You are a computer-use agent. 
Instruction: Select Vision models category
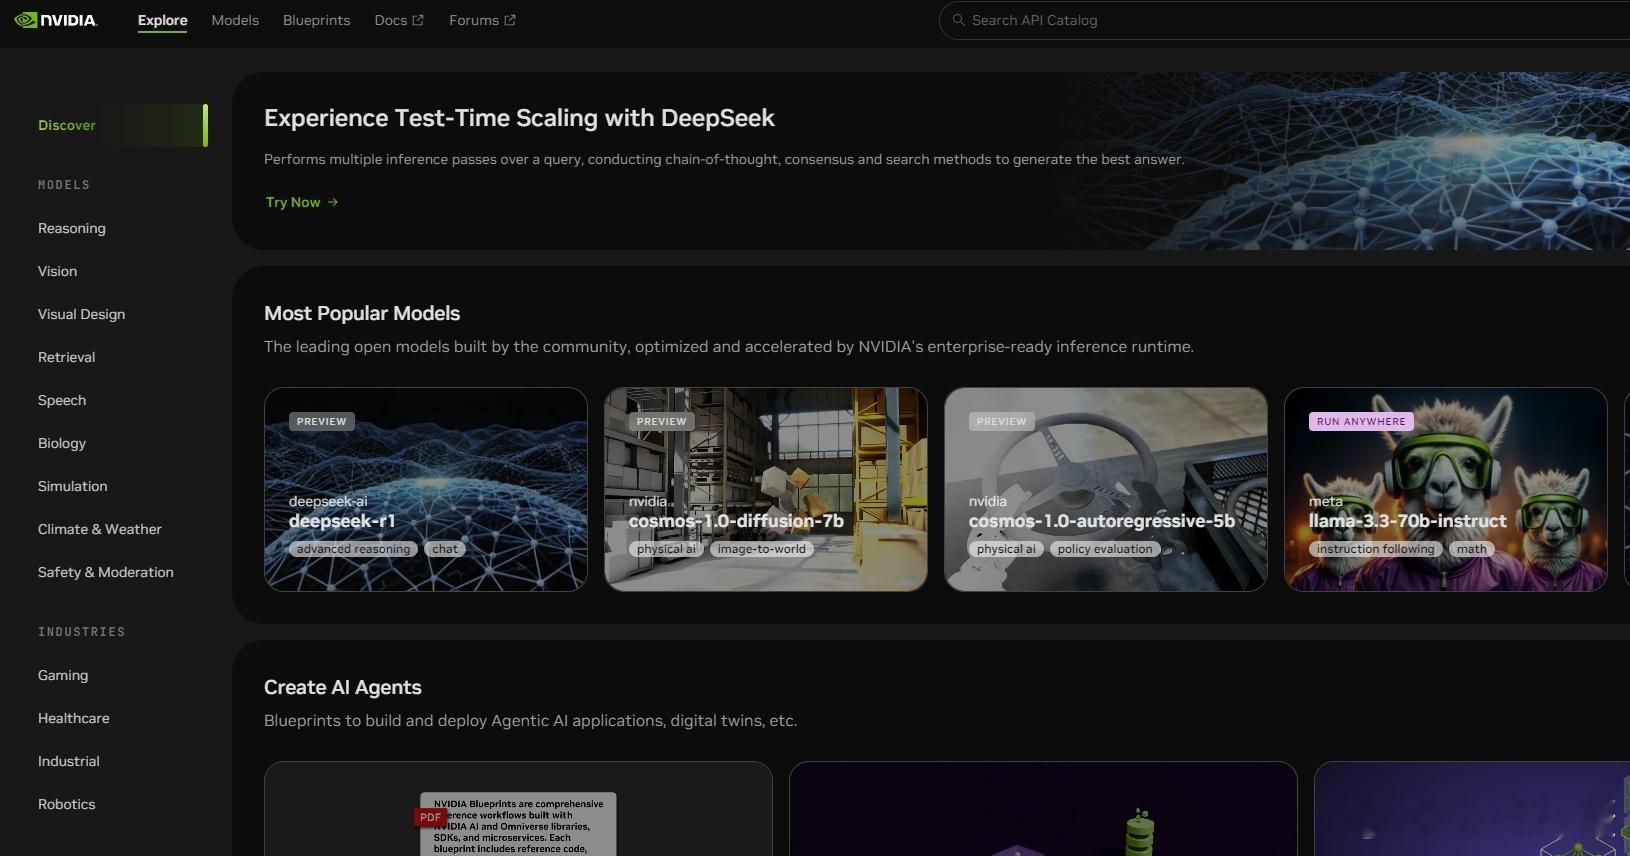57,271
